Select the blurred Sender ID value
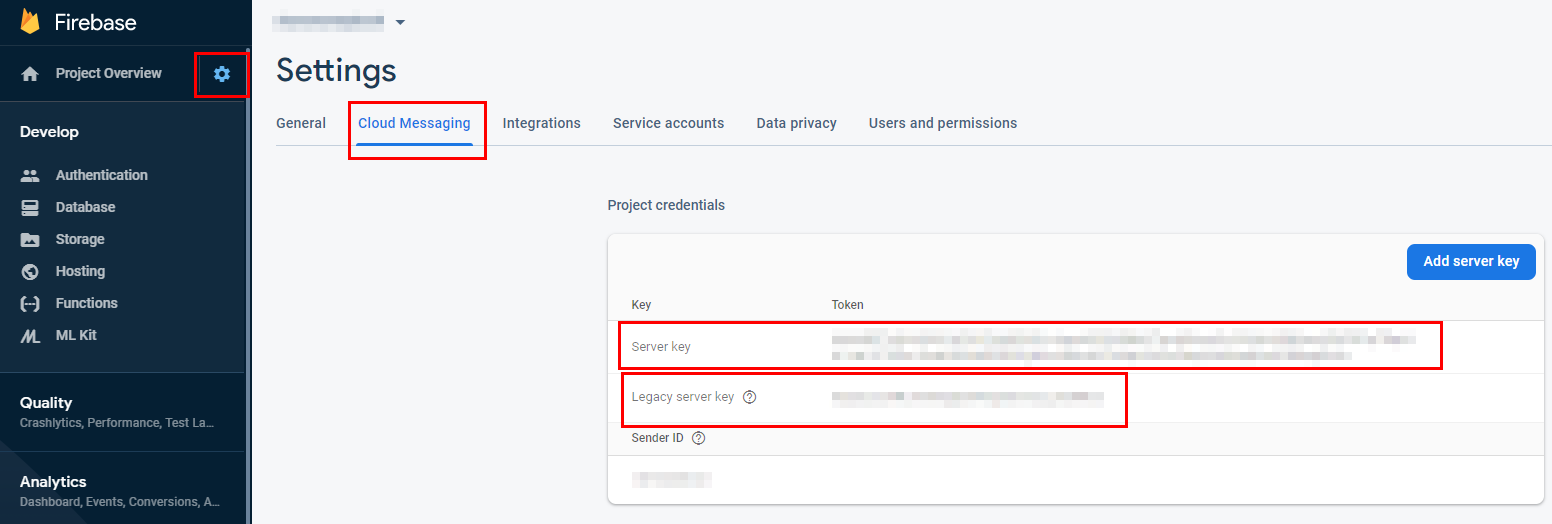Image resolution: width=1552 pixels, height=524 pixels. (671, 480)
